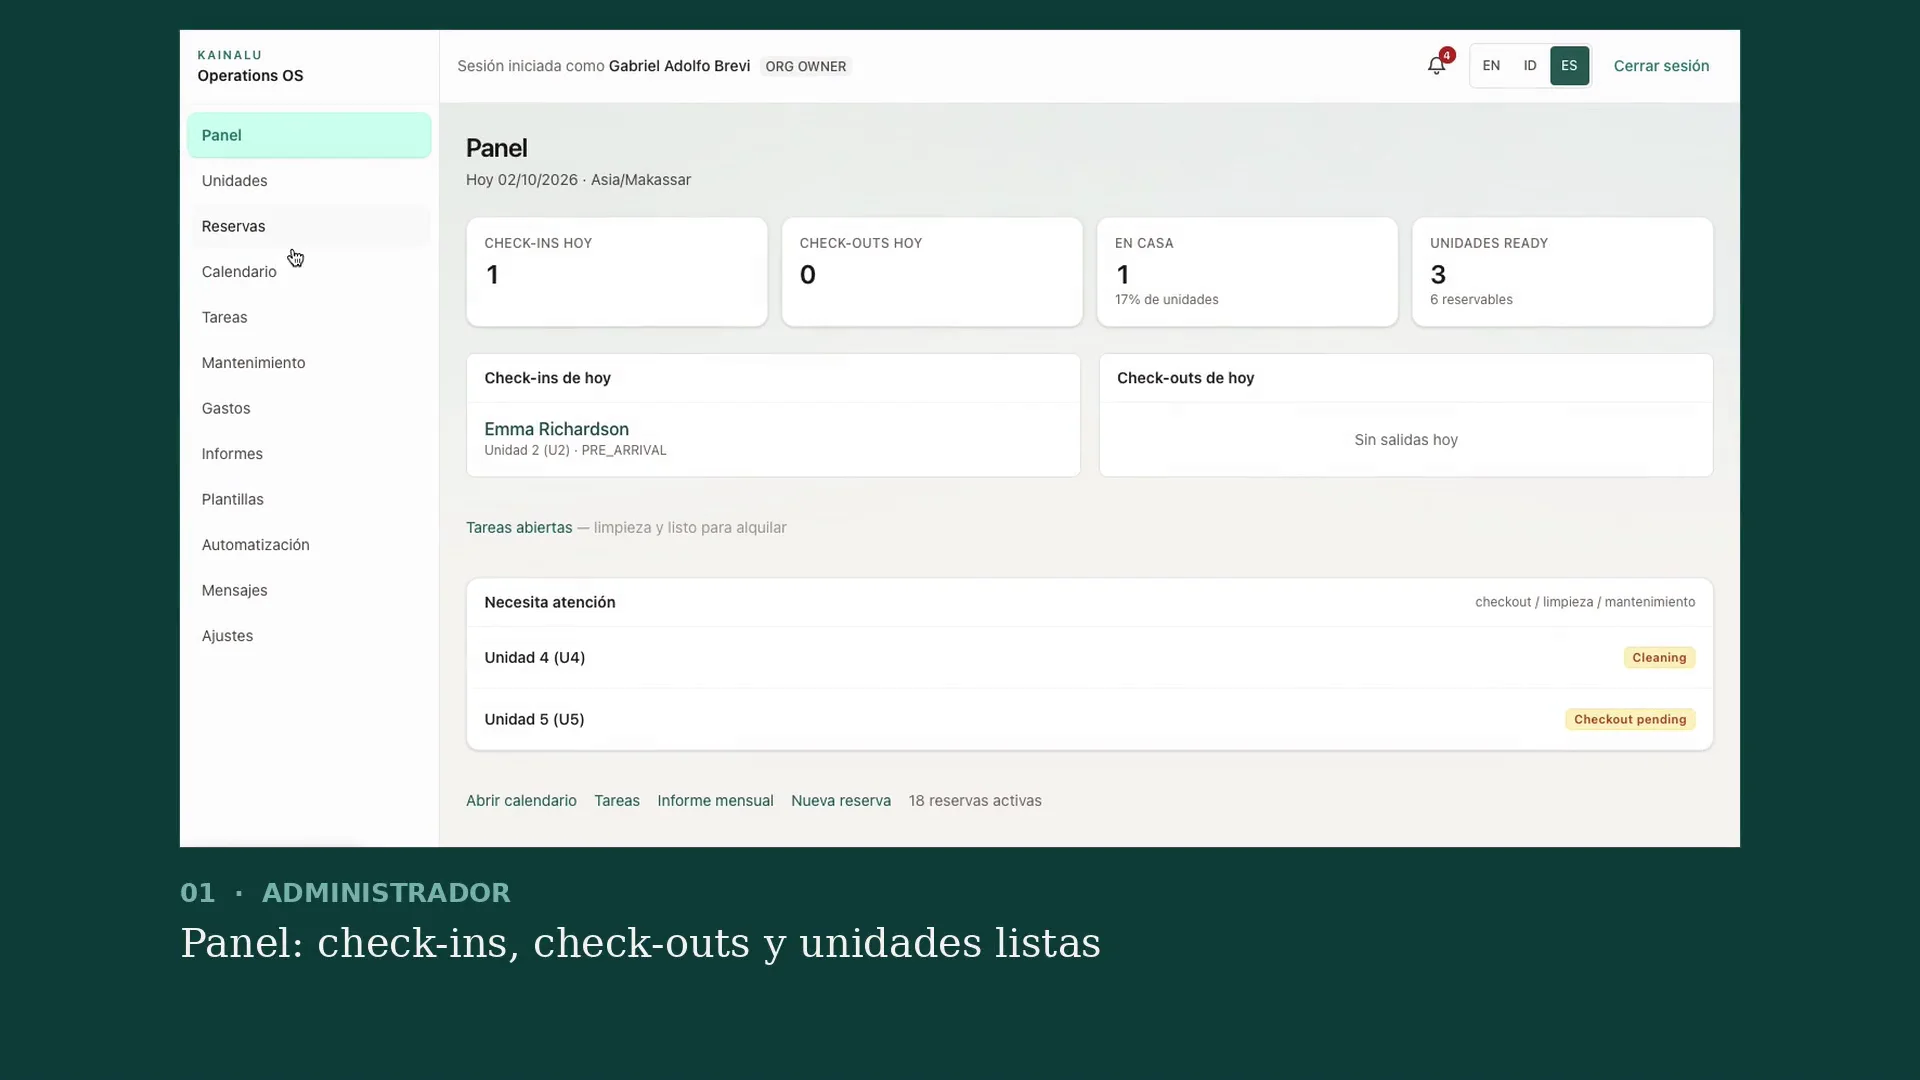
Task: Open Automatización section
Action: click(x=309, y=545)
